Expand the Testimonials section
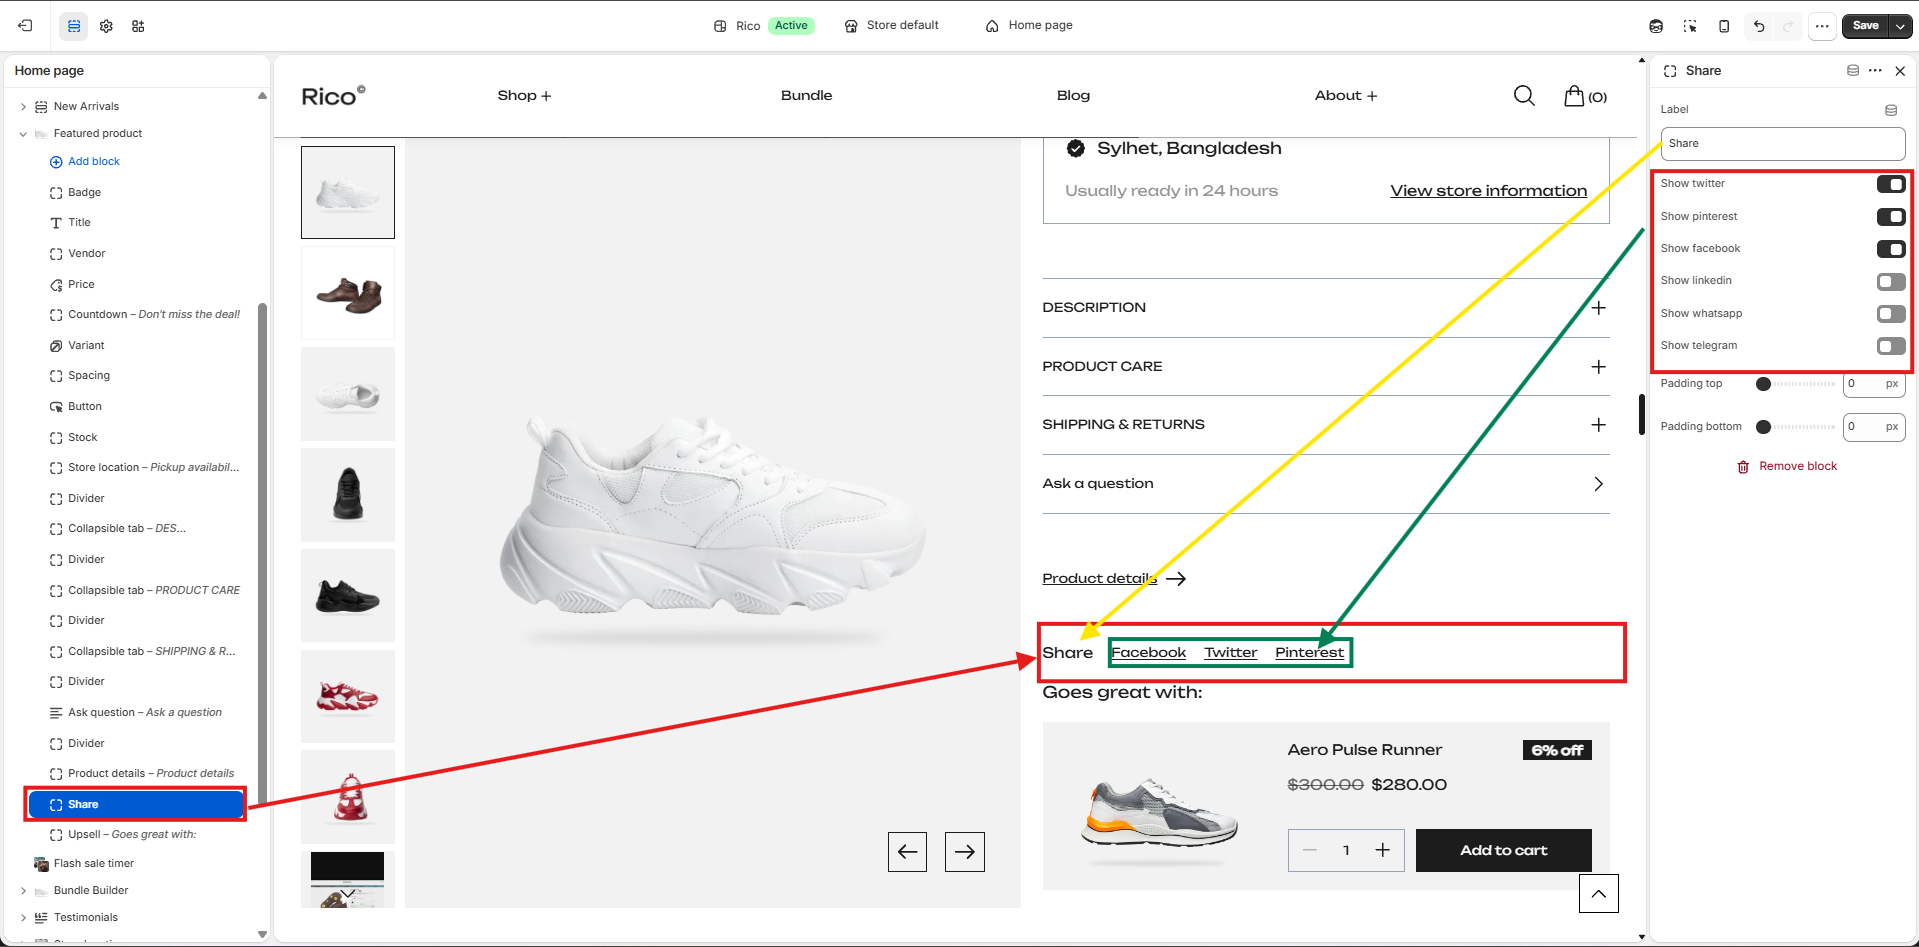The height and width of the screenshot is (947, 1919). (23, 918)
